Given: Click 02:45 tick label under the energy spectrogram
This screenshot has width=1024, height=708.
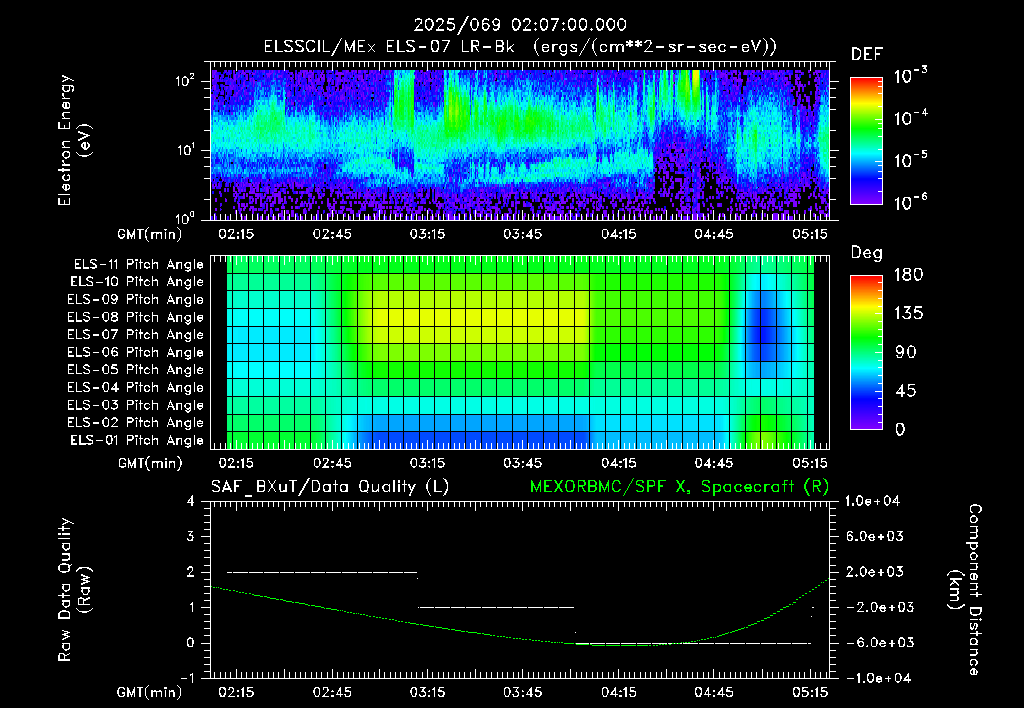Looking at the screenshot, I should tap(332, 234).
